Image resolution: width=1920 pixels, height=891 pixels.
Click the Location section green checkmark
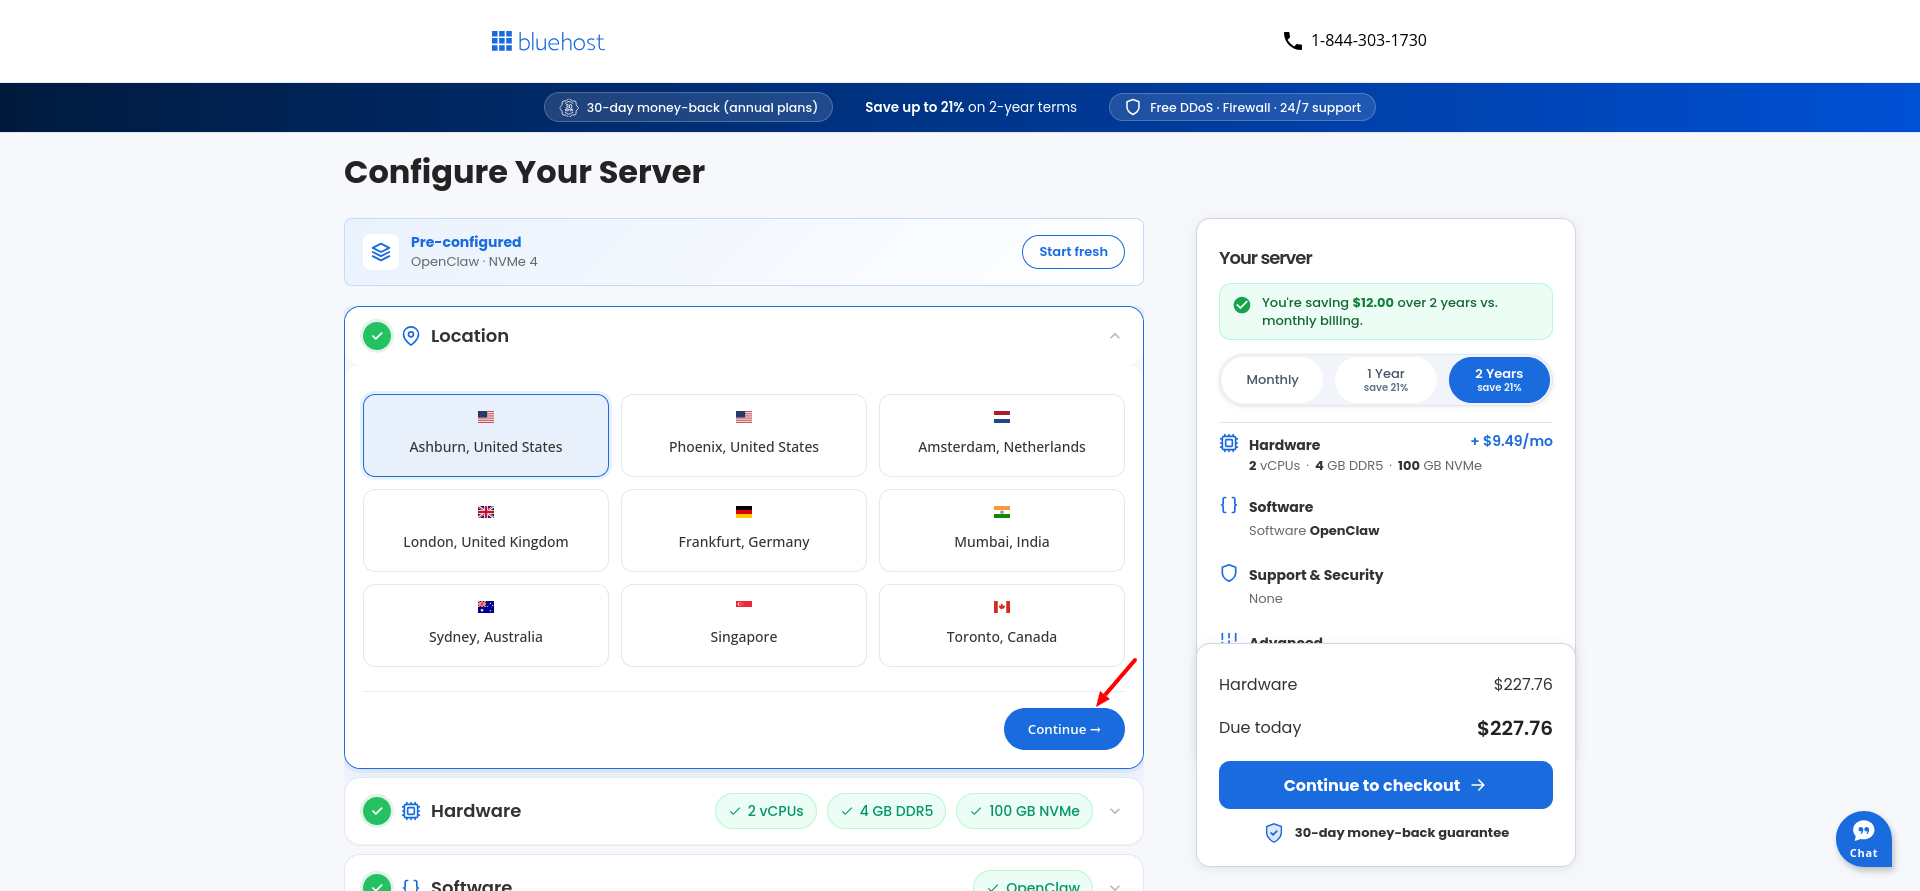(x=377, y=336)
